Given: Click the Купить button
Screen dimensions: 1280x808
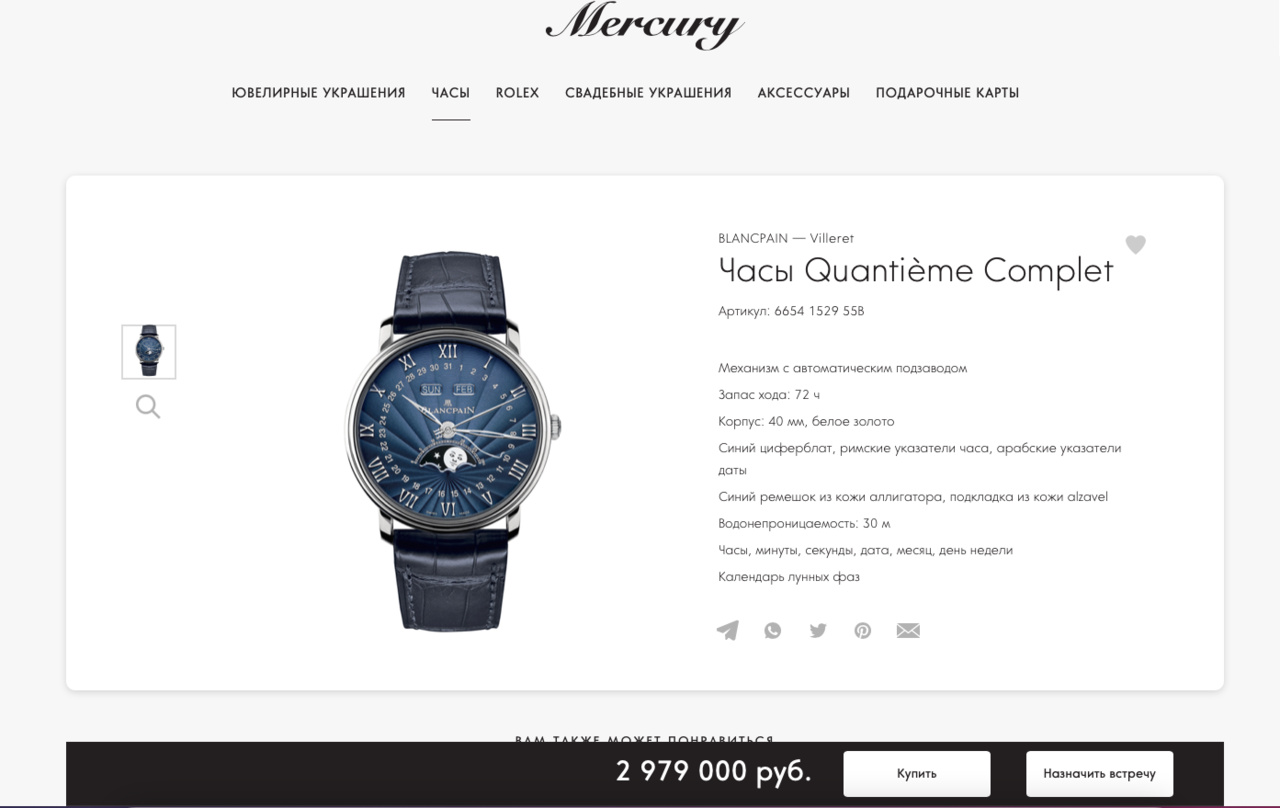Looking at the screenshot, I should (917, 774).
